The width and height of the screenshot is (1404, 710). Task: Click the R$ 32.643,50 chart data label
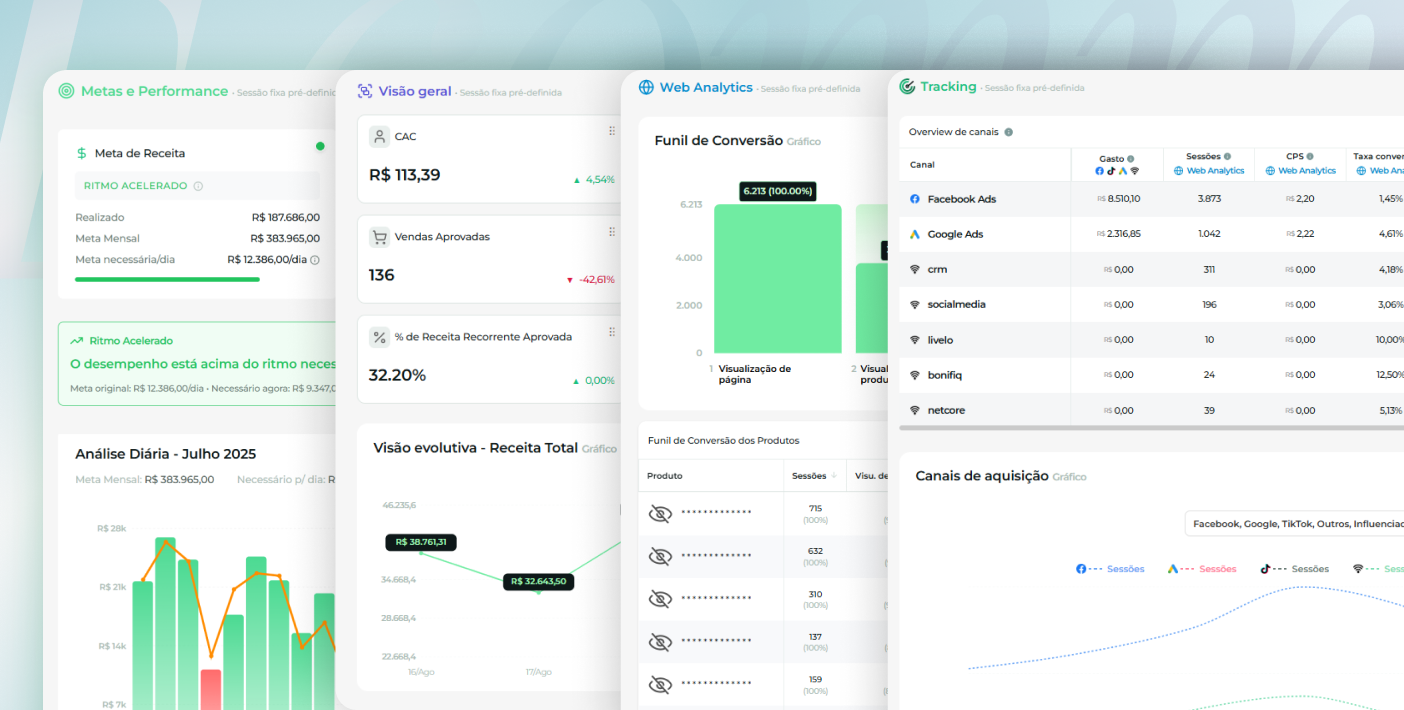538,581
